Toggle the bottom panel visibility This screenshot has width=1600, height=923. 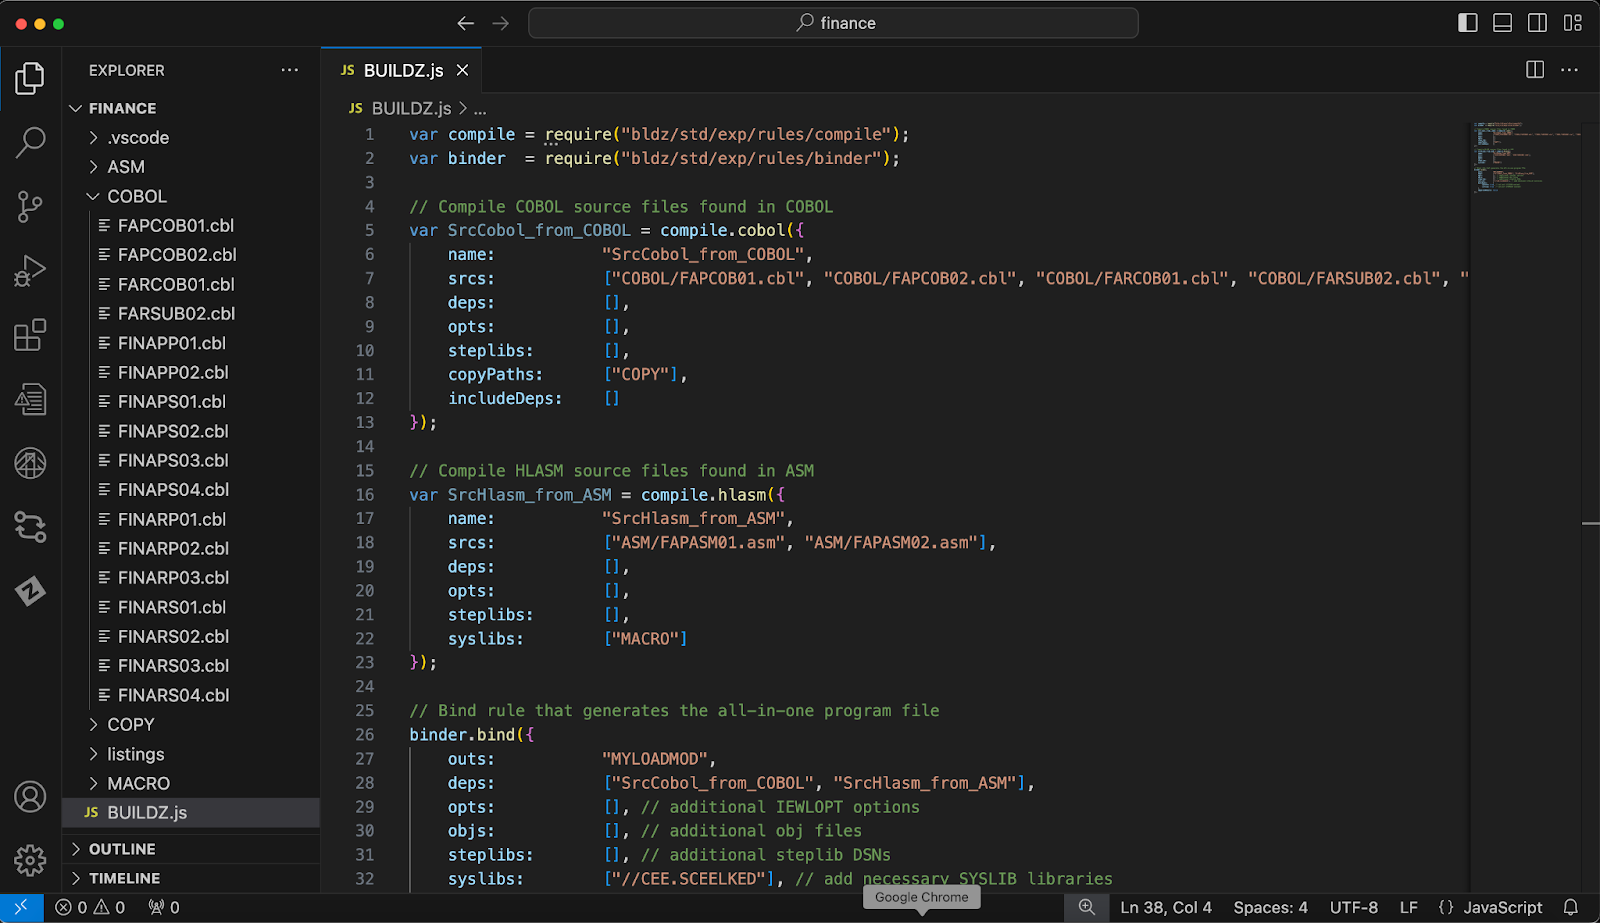pos(1502,23)
